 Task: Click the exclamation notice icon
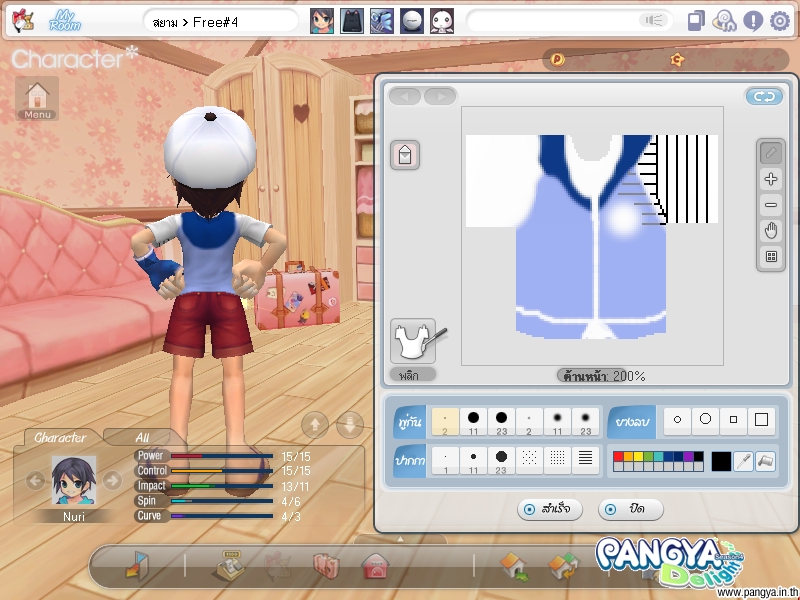(753, 21)
